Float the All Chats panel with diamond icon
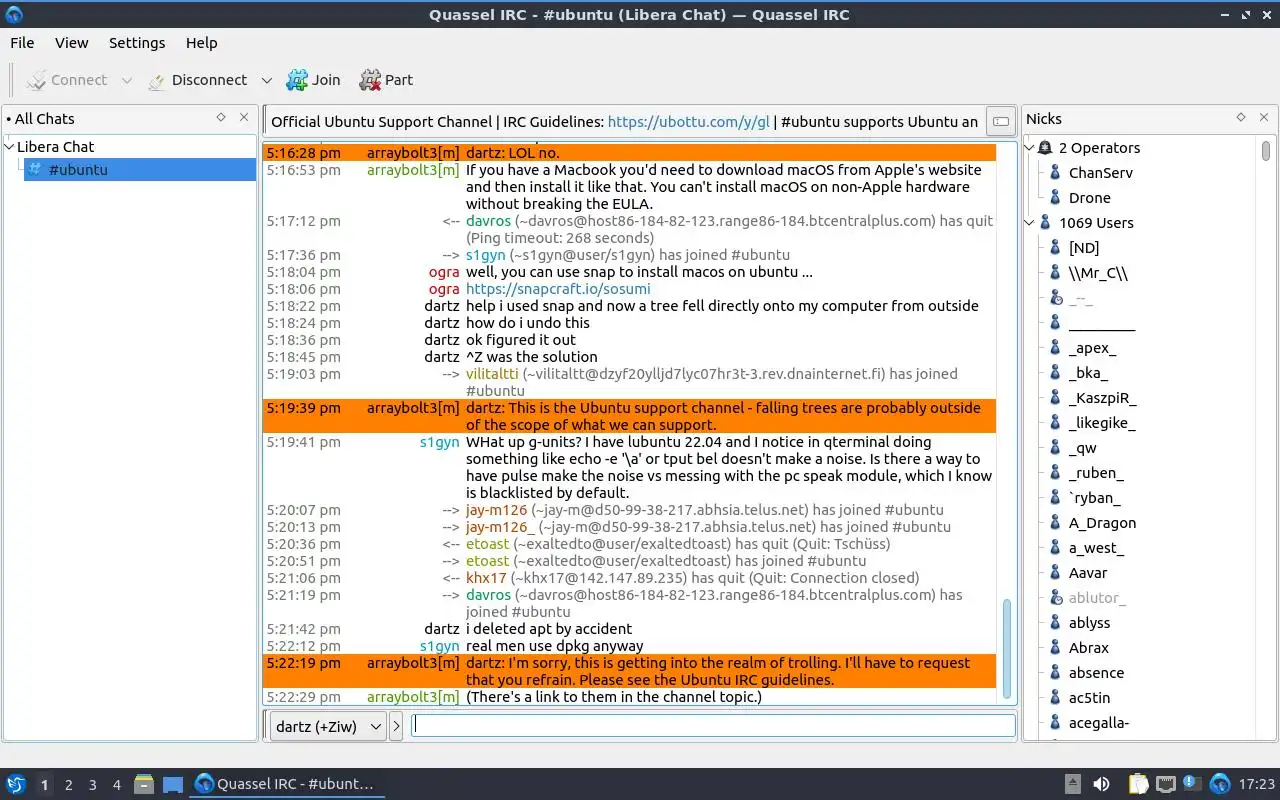This screenshot has height=800, width=1280. [221, 118]
